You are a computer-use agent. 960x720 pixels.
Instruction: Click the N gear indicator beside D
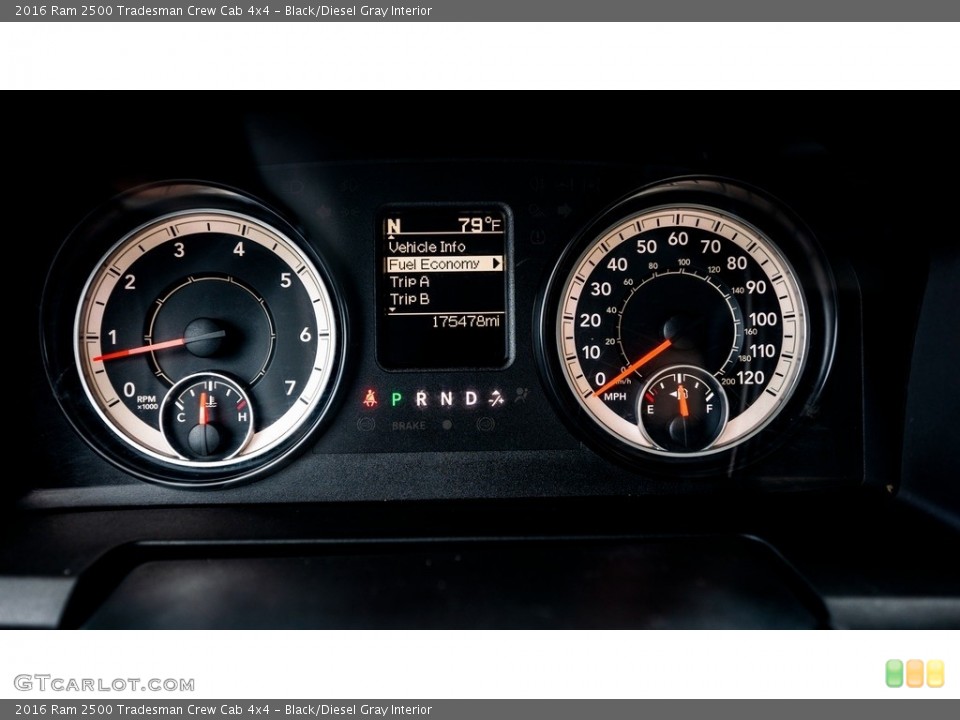click(446, 399)
